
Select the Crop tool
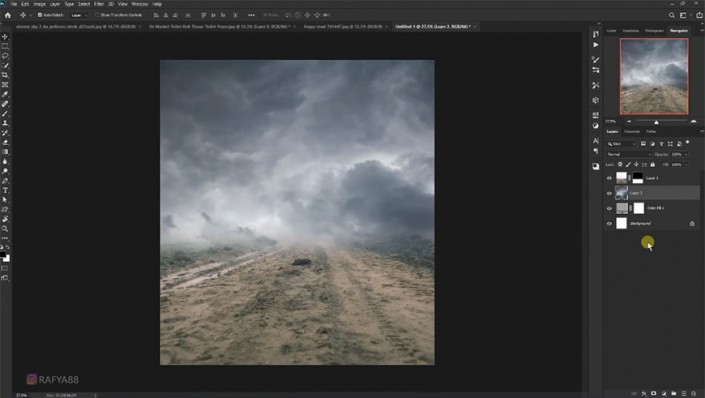pyautogui.click(x=5, y=75)
